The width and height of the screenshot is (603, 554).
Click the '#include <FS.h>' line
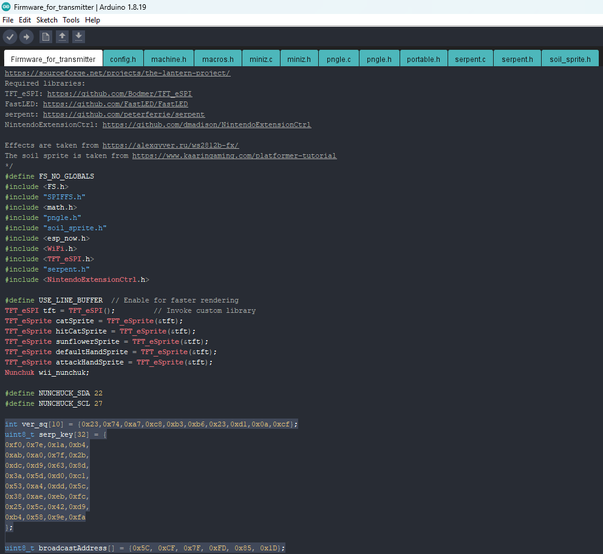pyautogui.click(x=37, y=187)
